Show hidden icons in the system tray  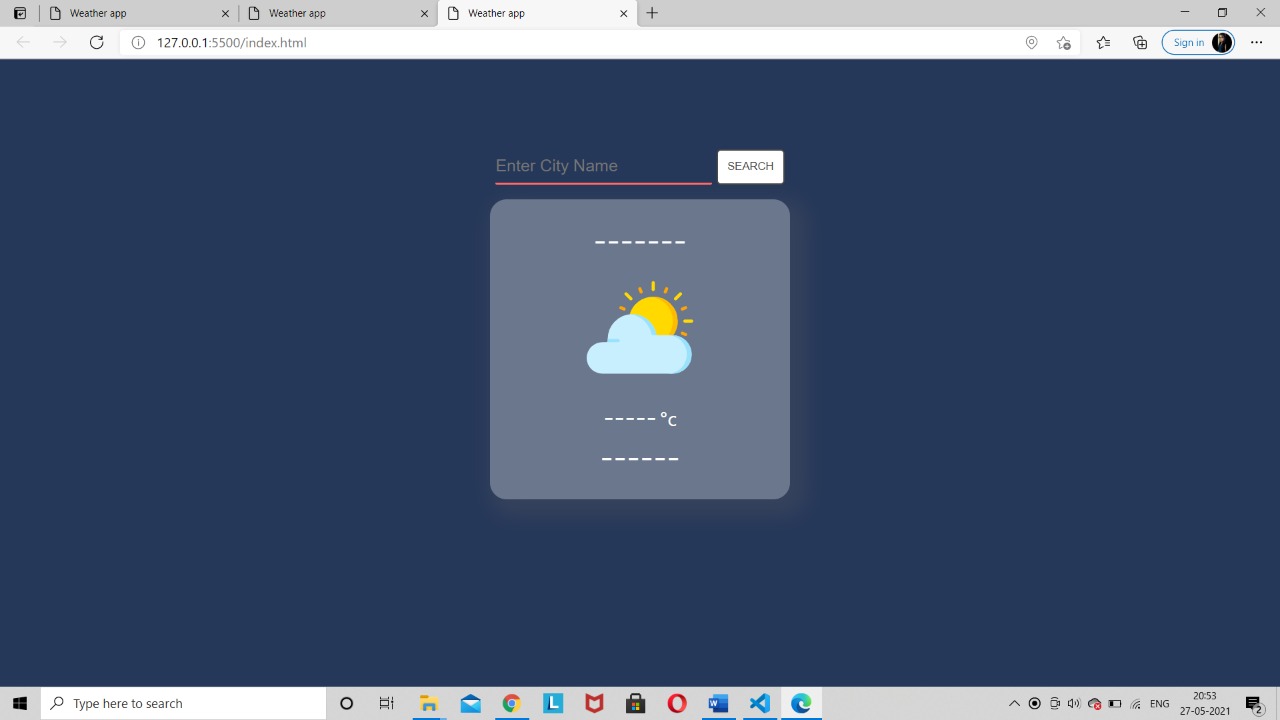tap(1014, 703)
